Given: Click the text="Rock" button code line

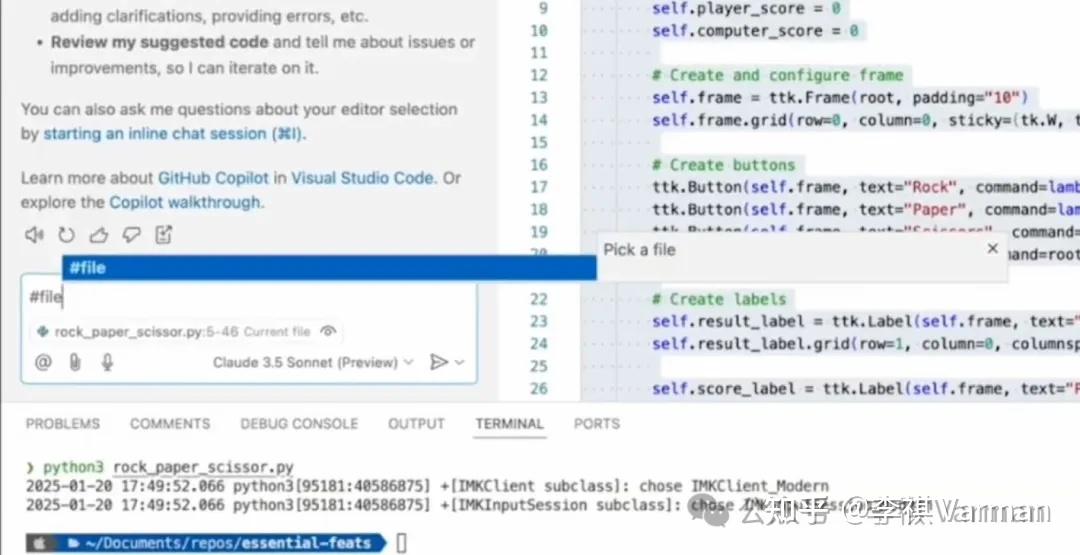Looking at the screenshot, I should pos(865,187).
